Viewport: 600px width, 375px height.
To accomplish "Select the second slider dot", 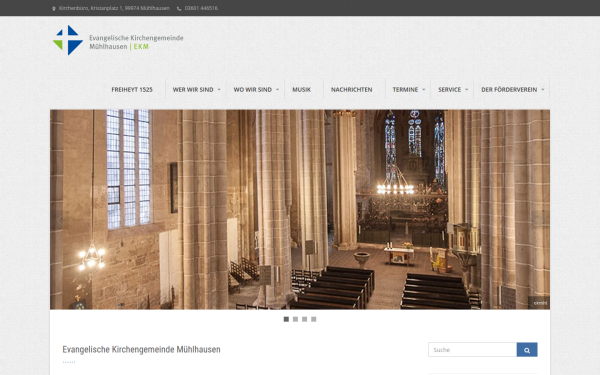I will (295, 319).
